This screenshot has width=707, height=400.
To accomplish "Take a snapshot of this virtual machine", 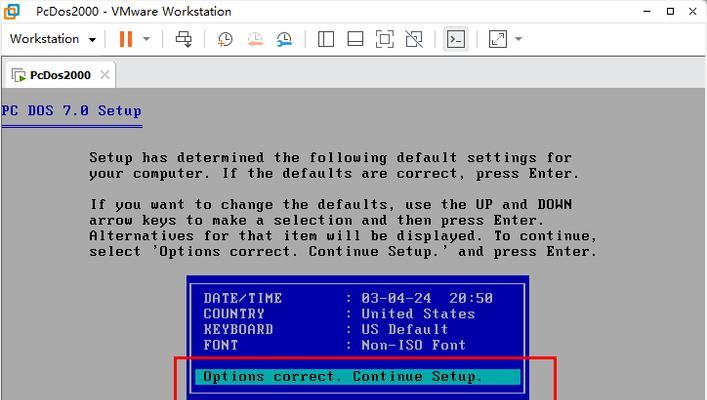I will tap(225, 39).
